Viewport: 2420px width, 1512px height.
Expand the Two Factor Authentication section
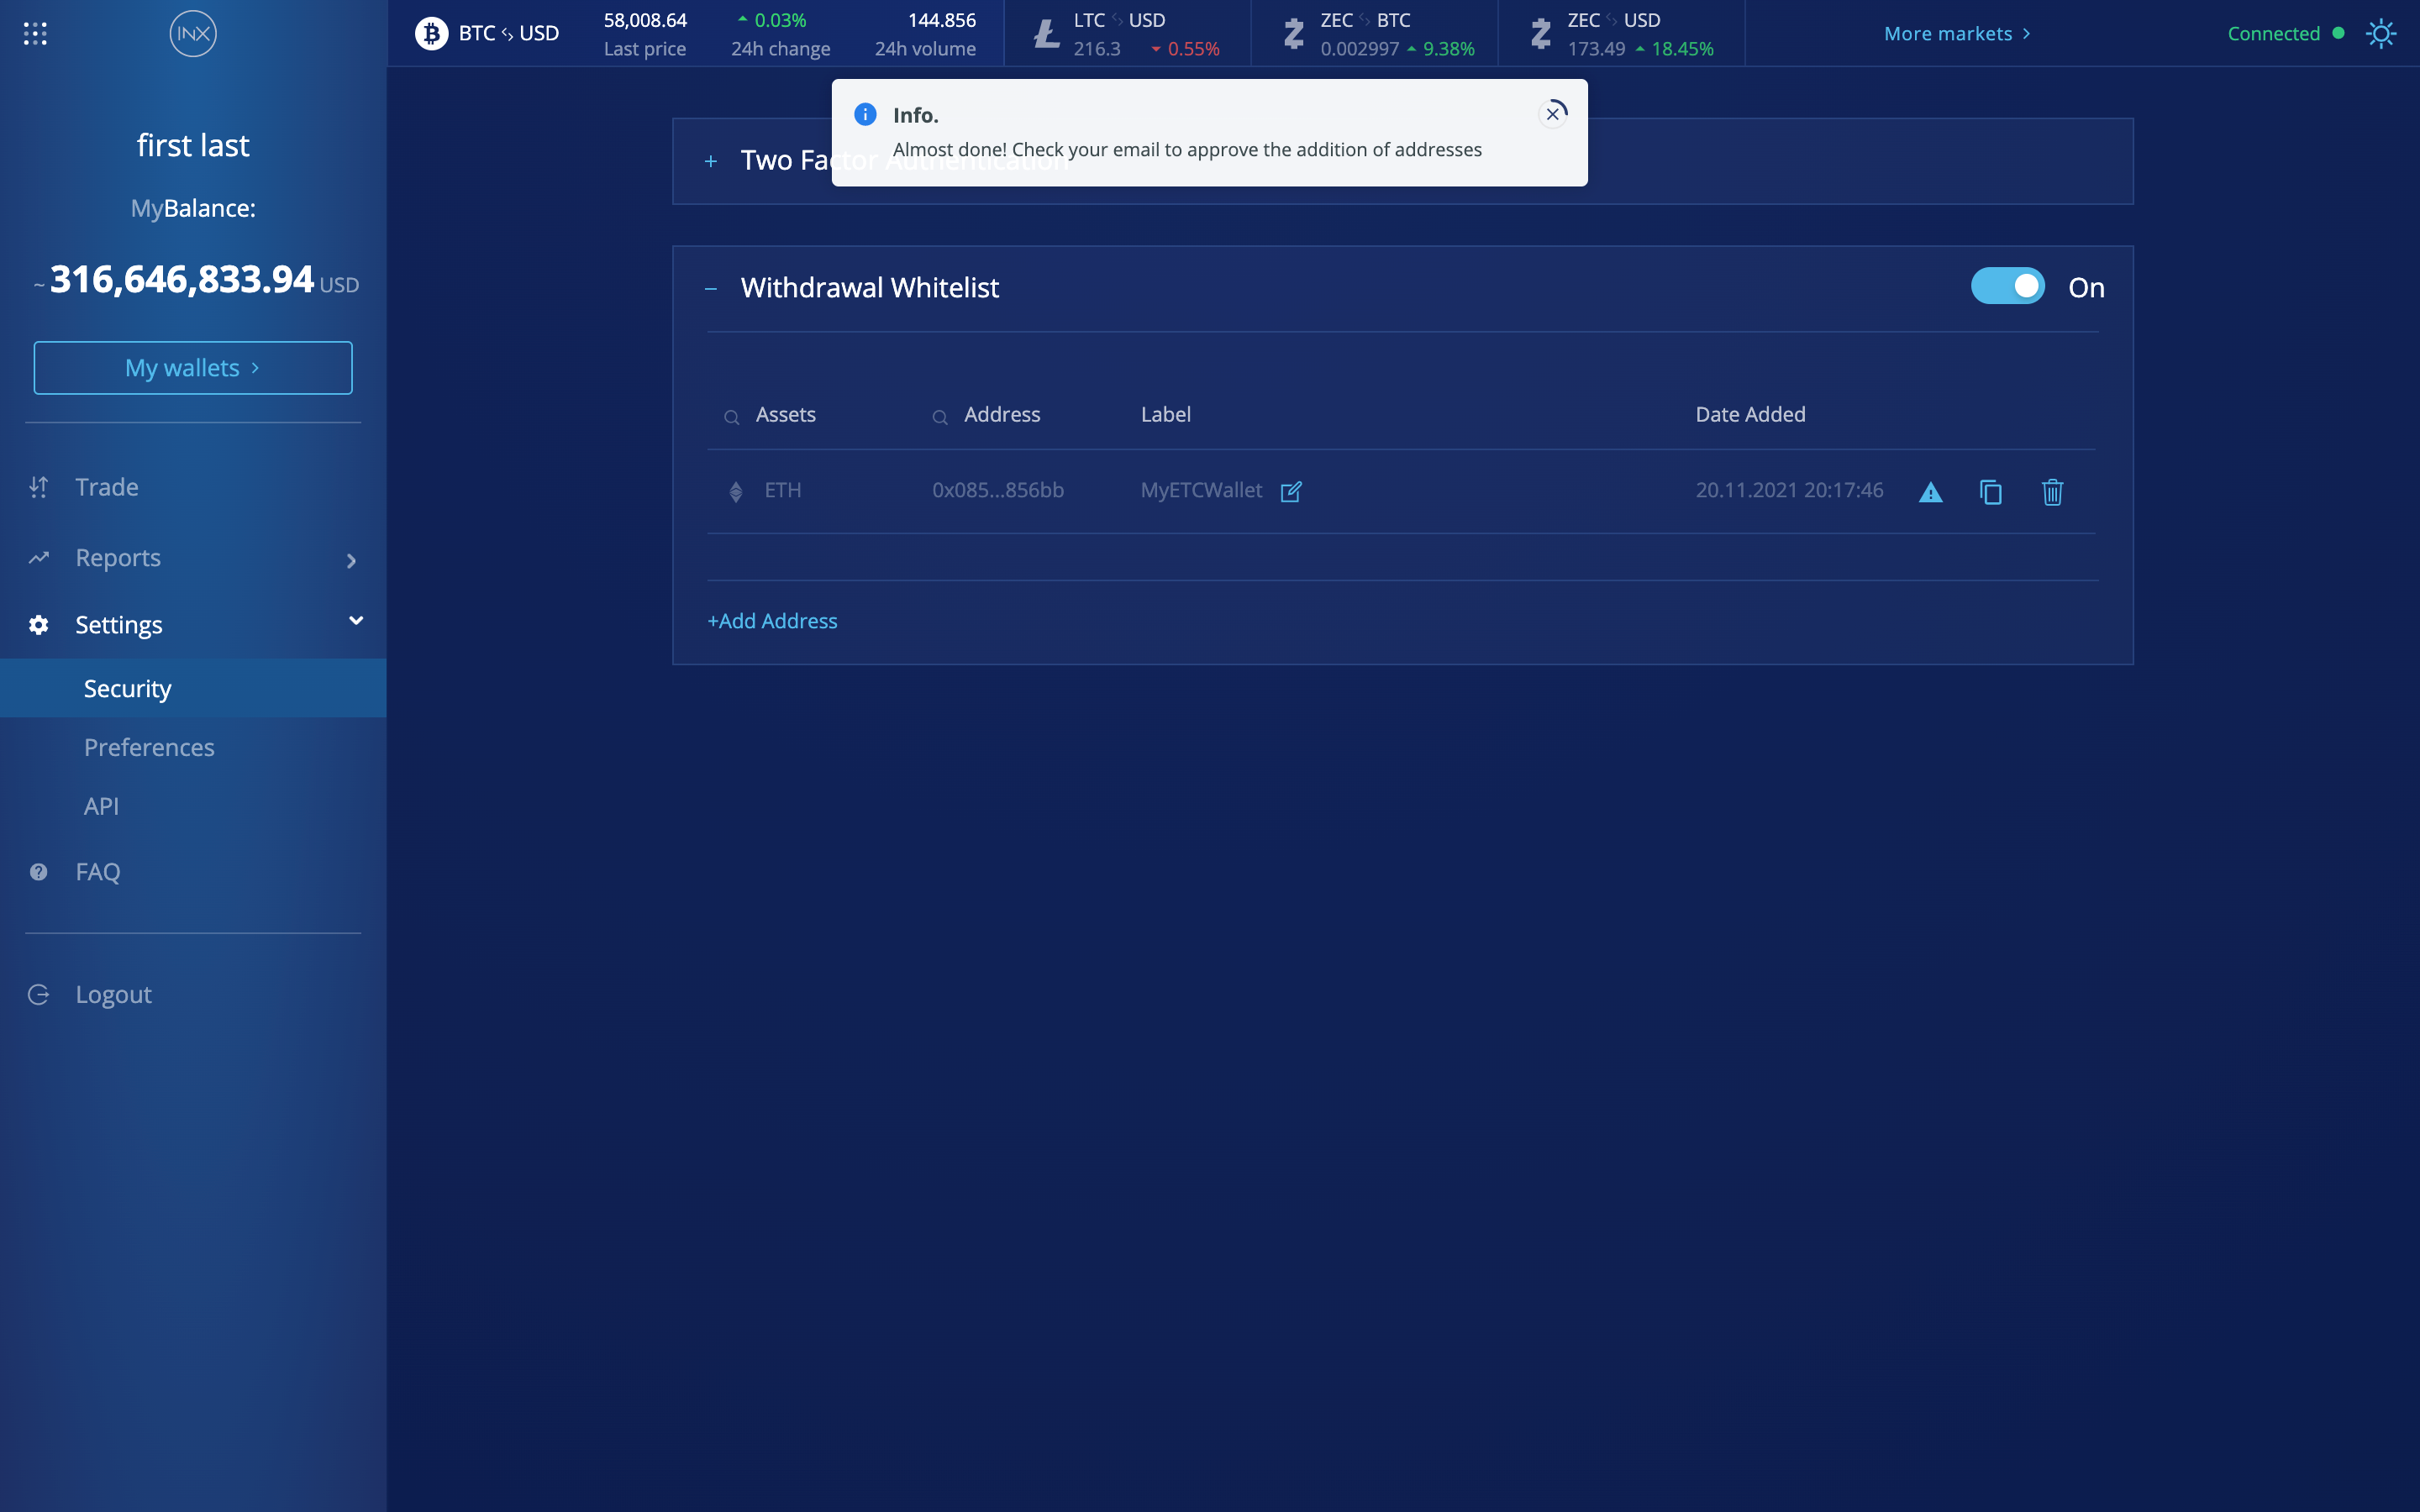pyautogui.click(x=711, y=161)
